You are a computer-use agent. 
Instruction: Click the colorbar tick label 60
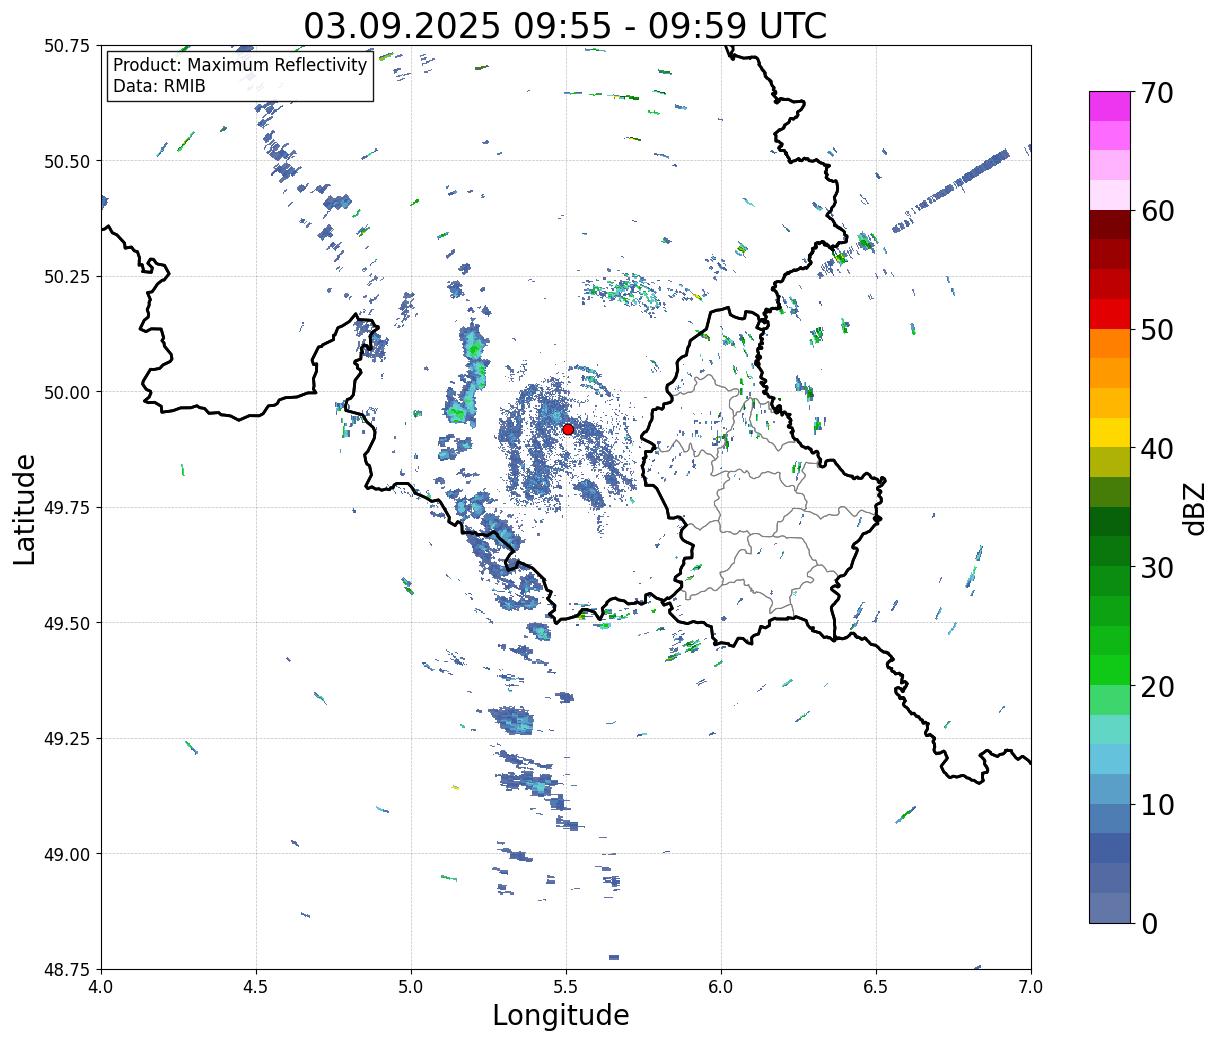(1157, 211)
